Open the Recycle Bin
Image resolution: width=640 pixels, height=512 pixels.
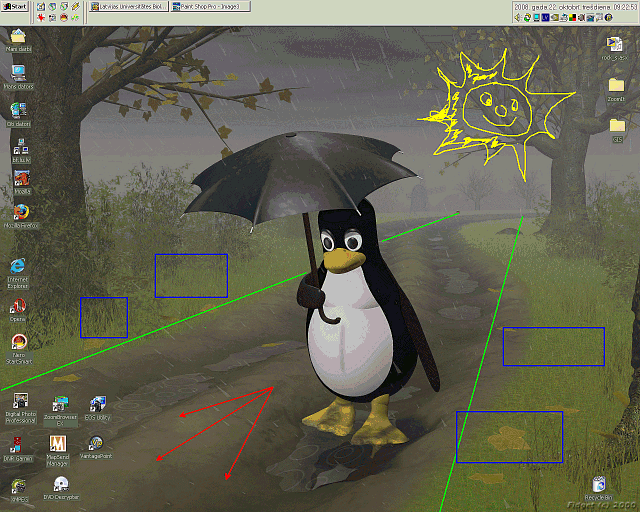click(599, 488)
